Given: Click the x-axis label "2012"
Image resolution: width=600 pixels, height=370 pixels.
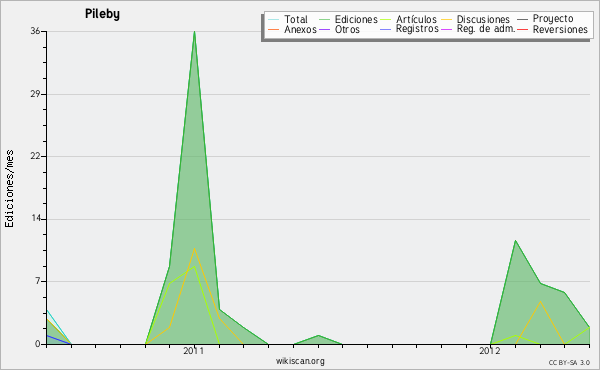Looking at the screenshot, I should coord(490,351).
